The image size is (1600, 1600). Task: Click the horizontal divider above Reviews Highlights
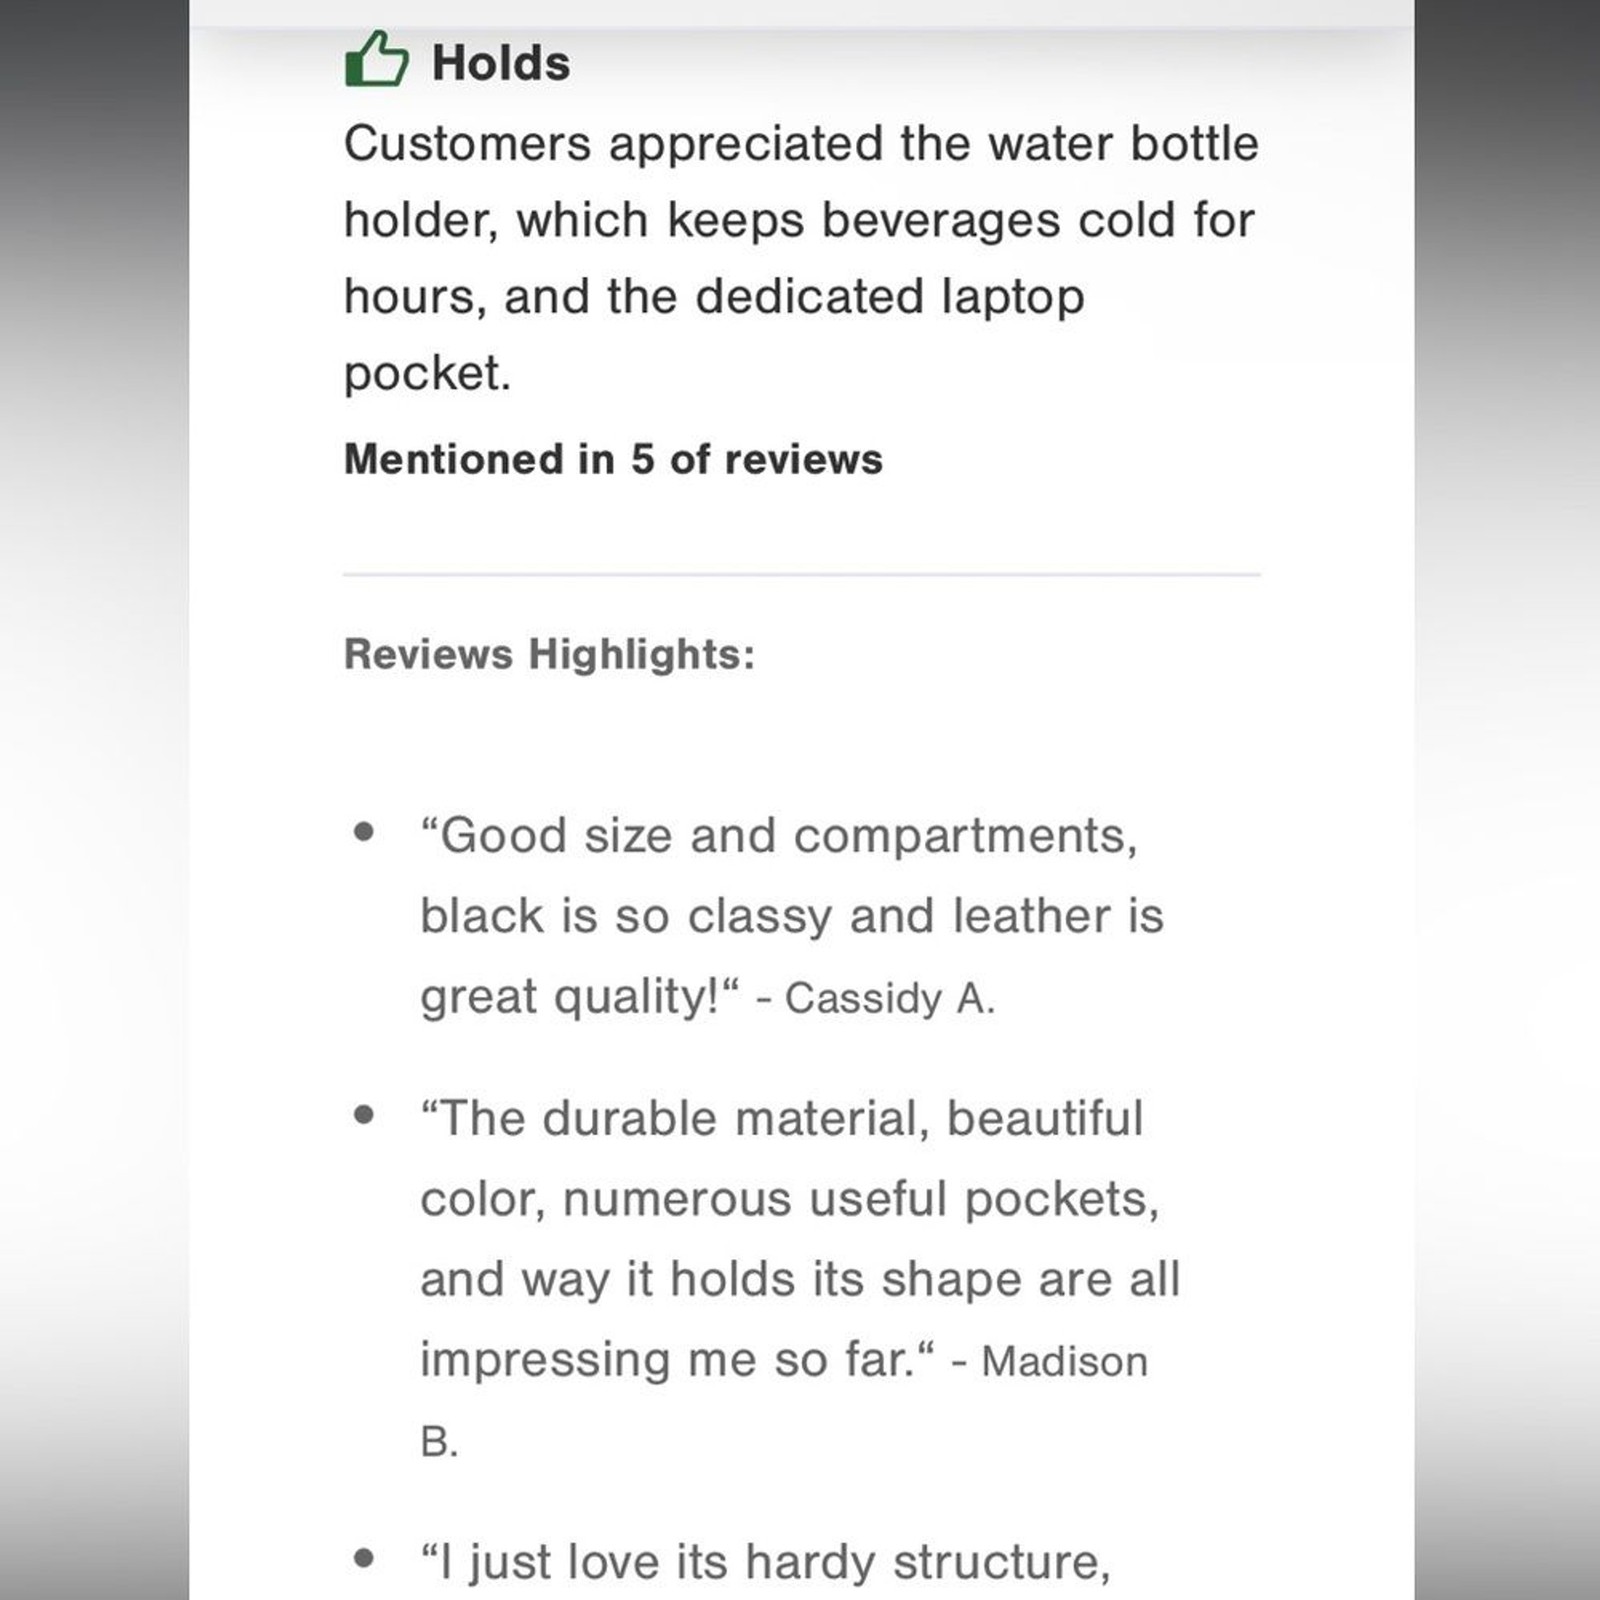point(802,575)
